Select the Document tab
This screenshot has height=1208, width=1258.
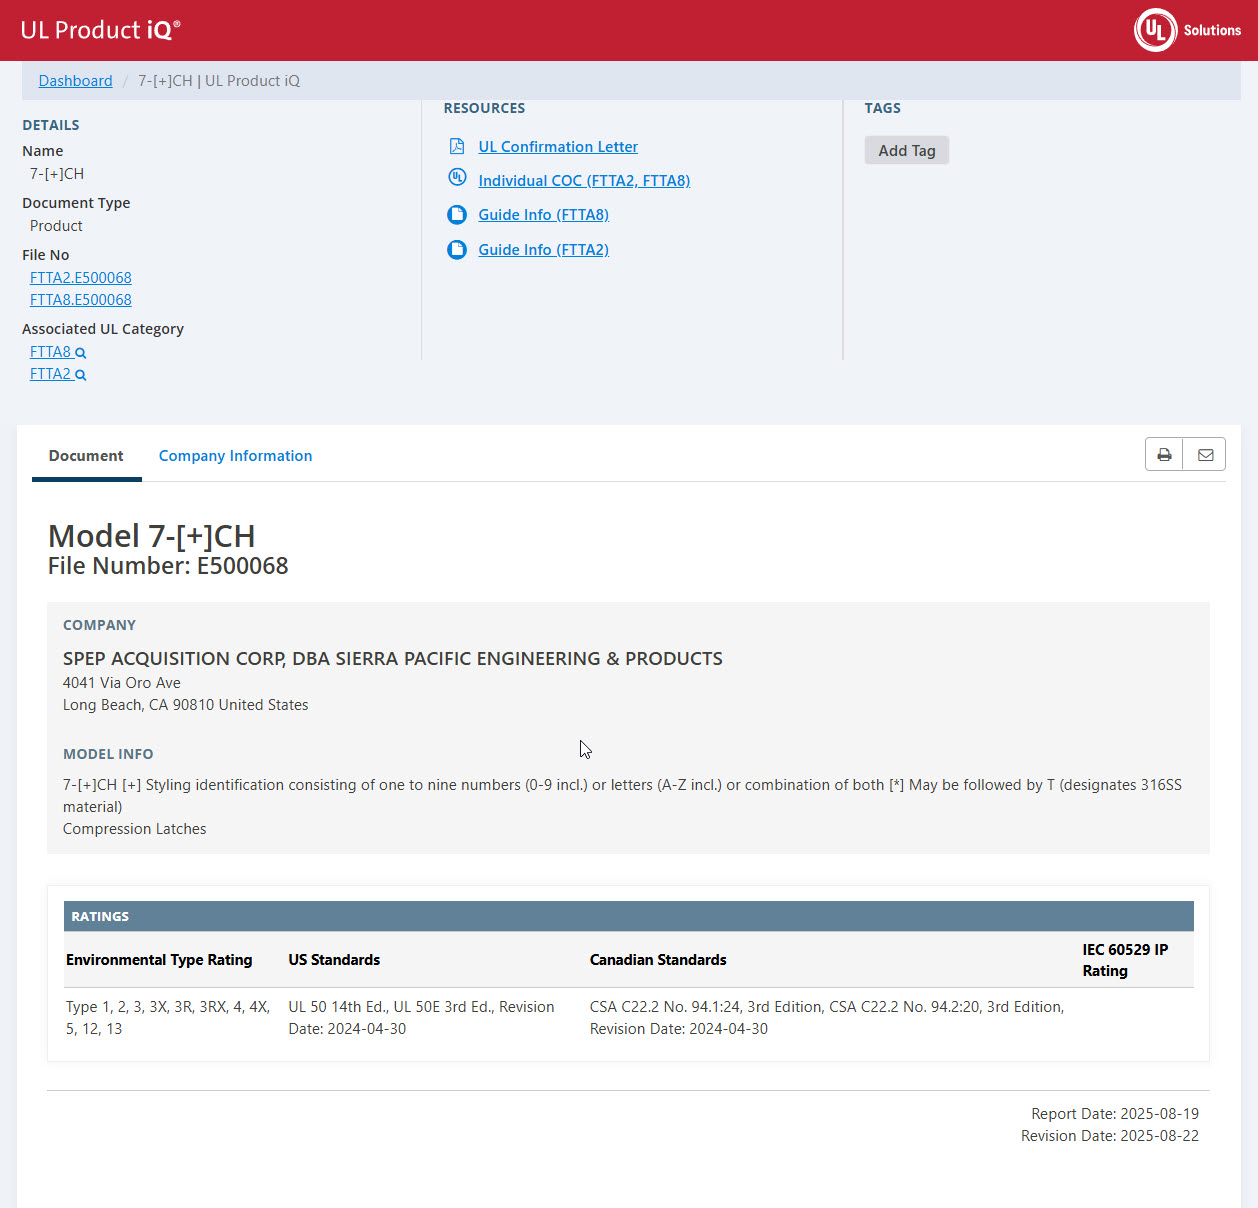tap(86, 456)
